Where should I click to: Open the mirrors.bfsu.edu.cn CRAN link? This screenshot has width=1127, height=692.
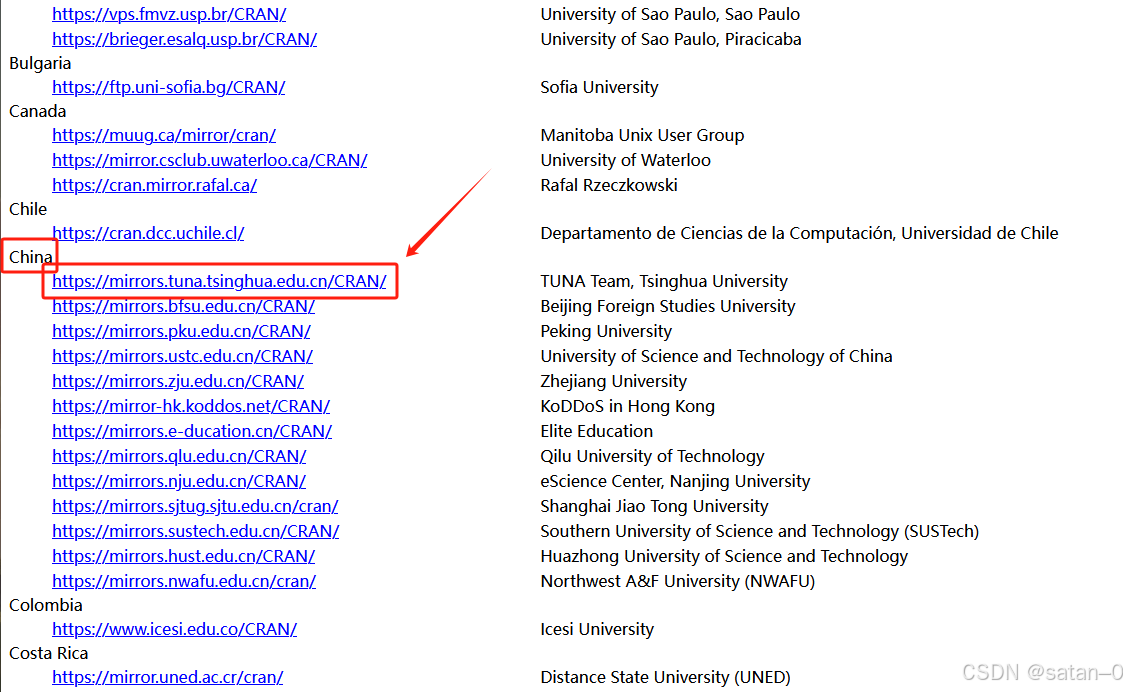[183, 307]
